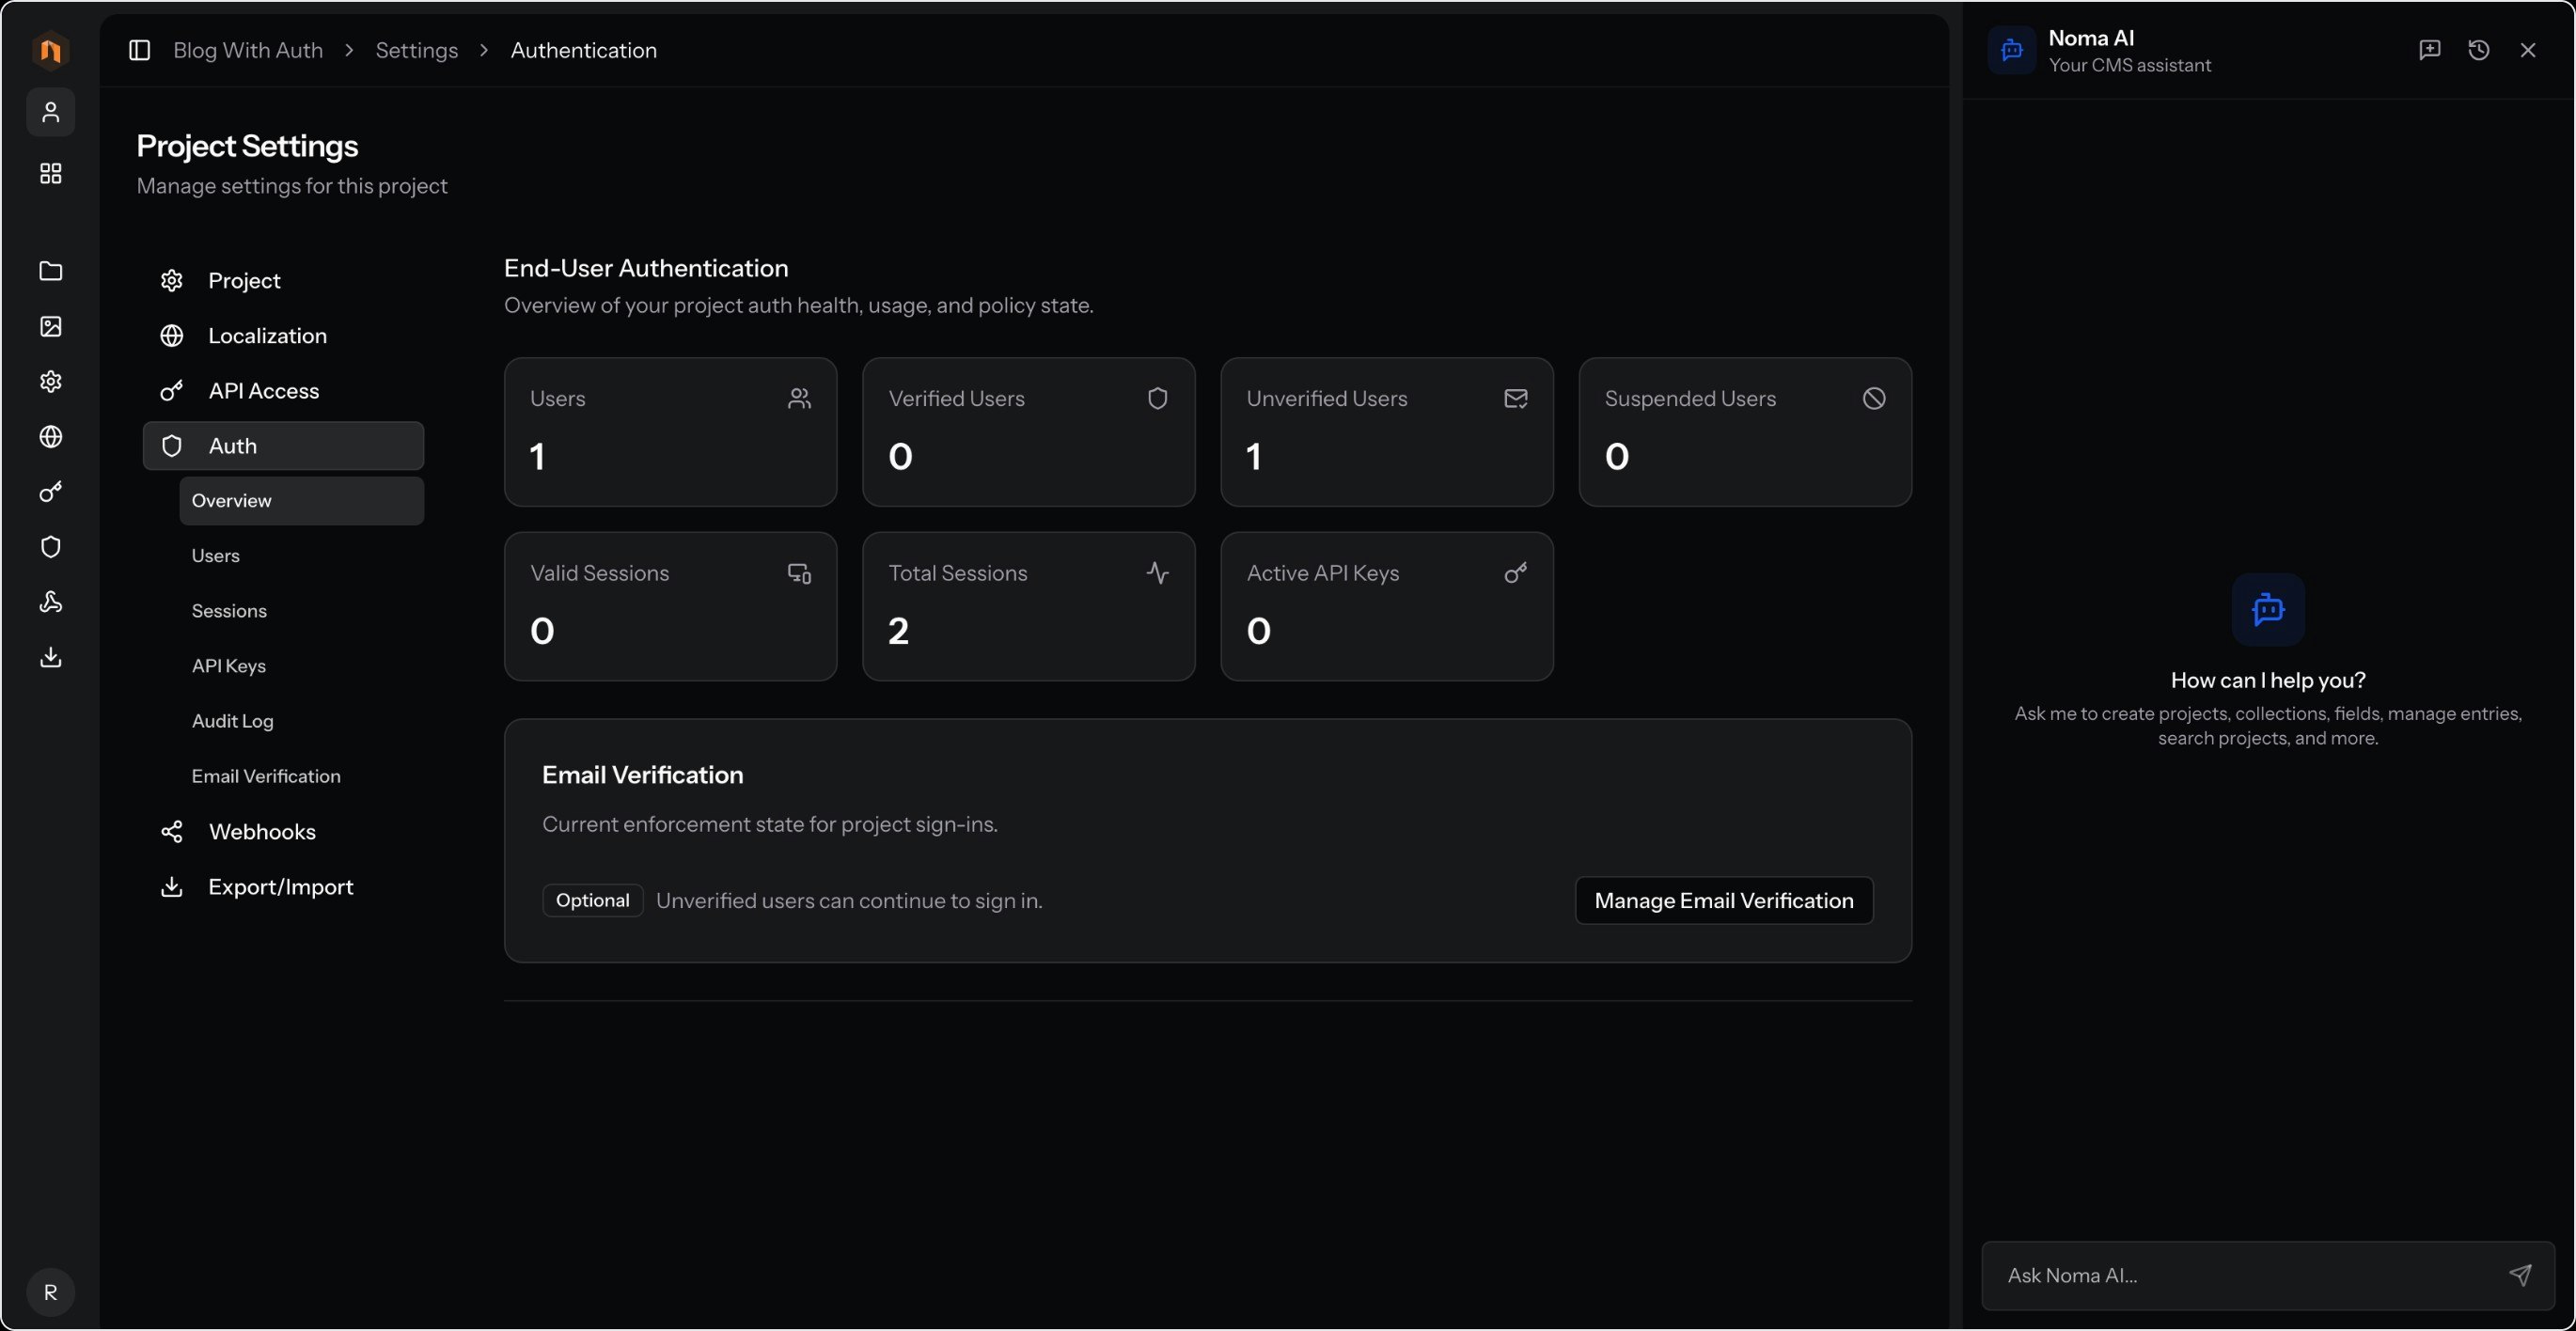Open the R user avatar menu

pyautogui.click(x=50, y=1292)
